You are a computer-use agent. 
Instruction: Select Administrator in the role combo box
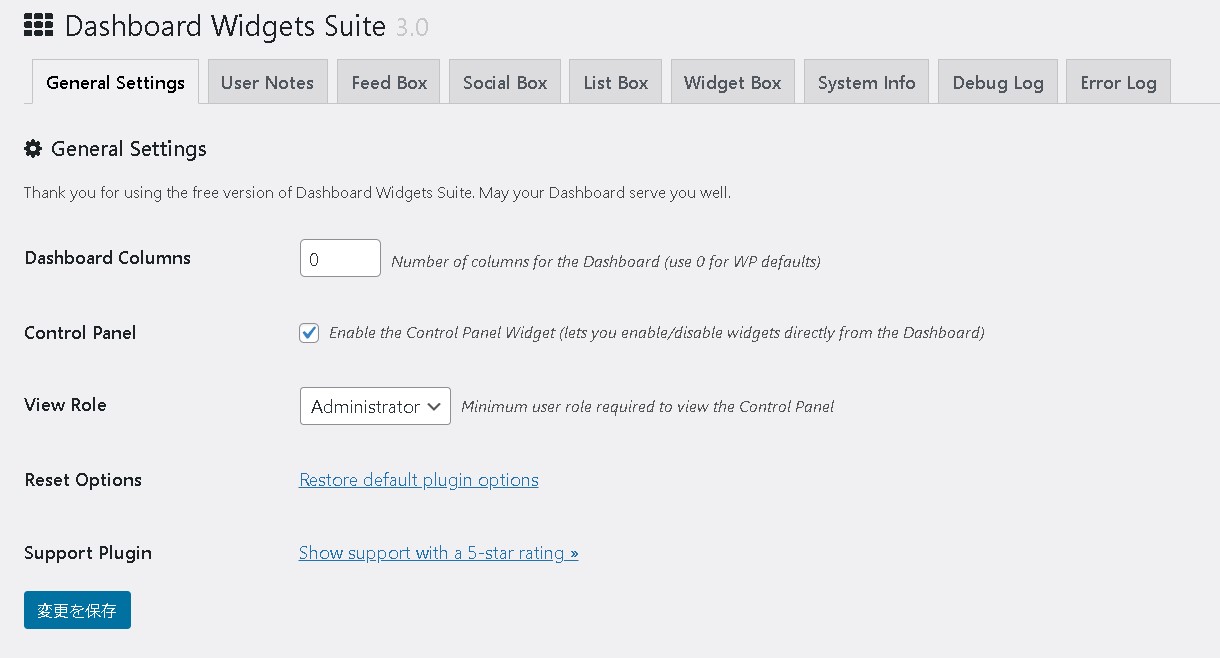[x=375, y=406]
